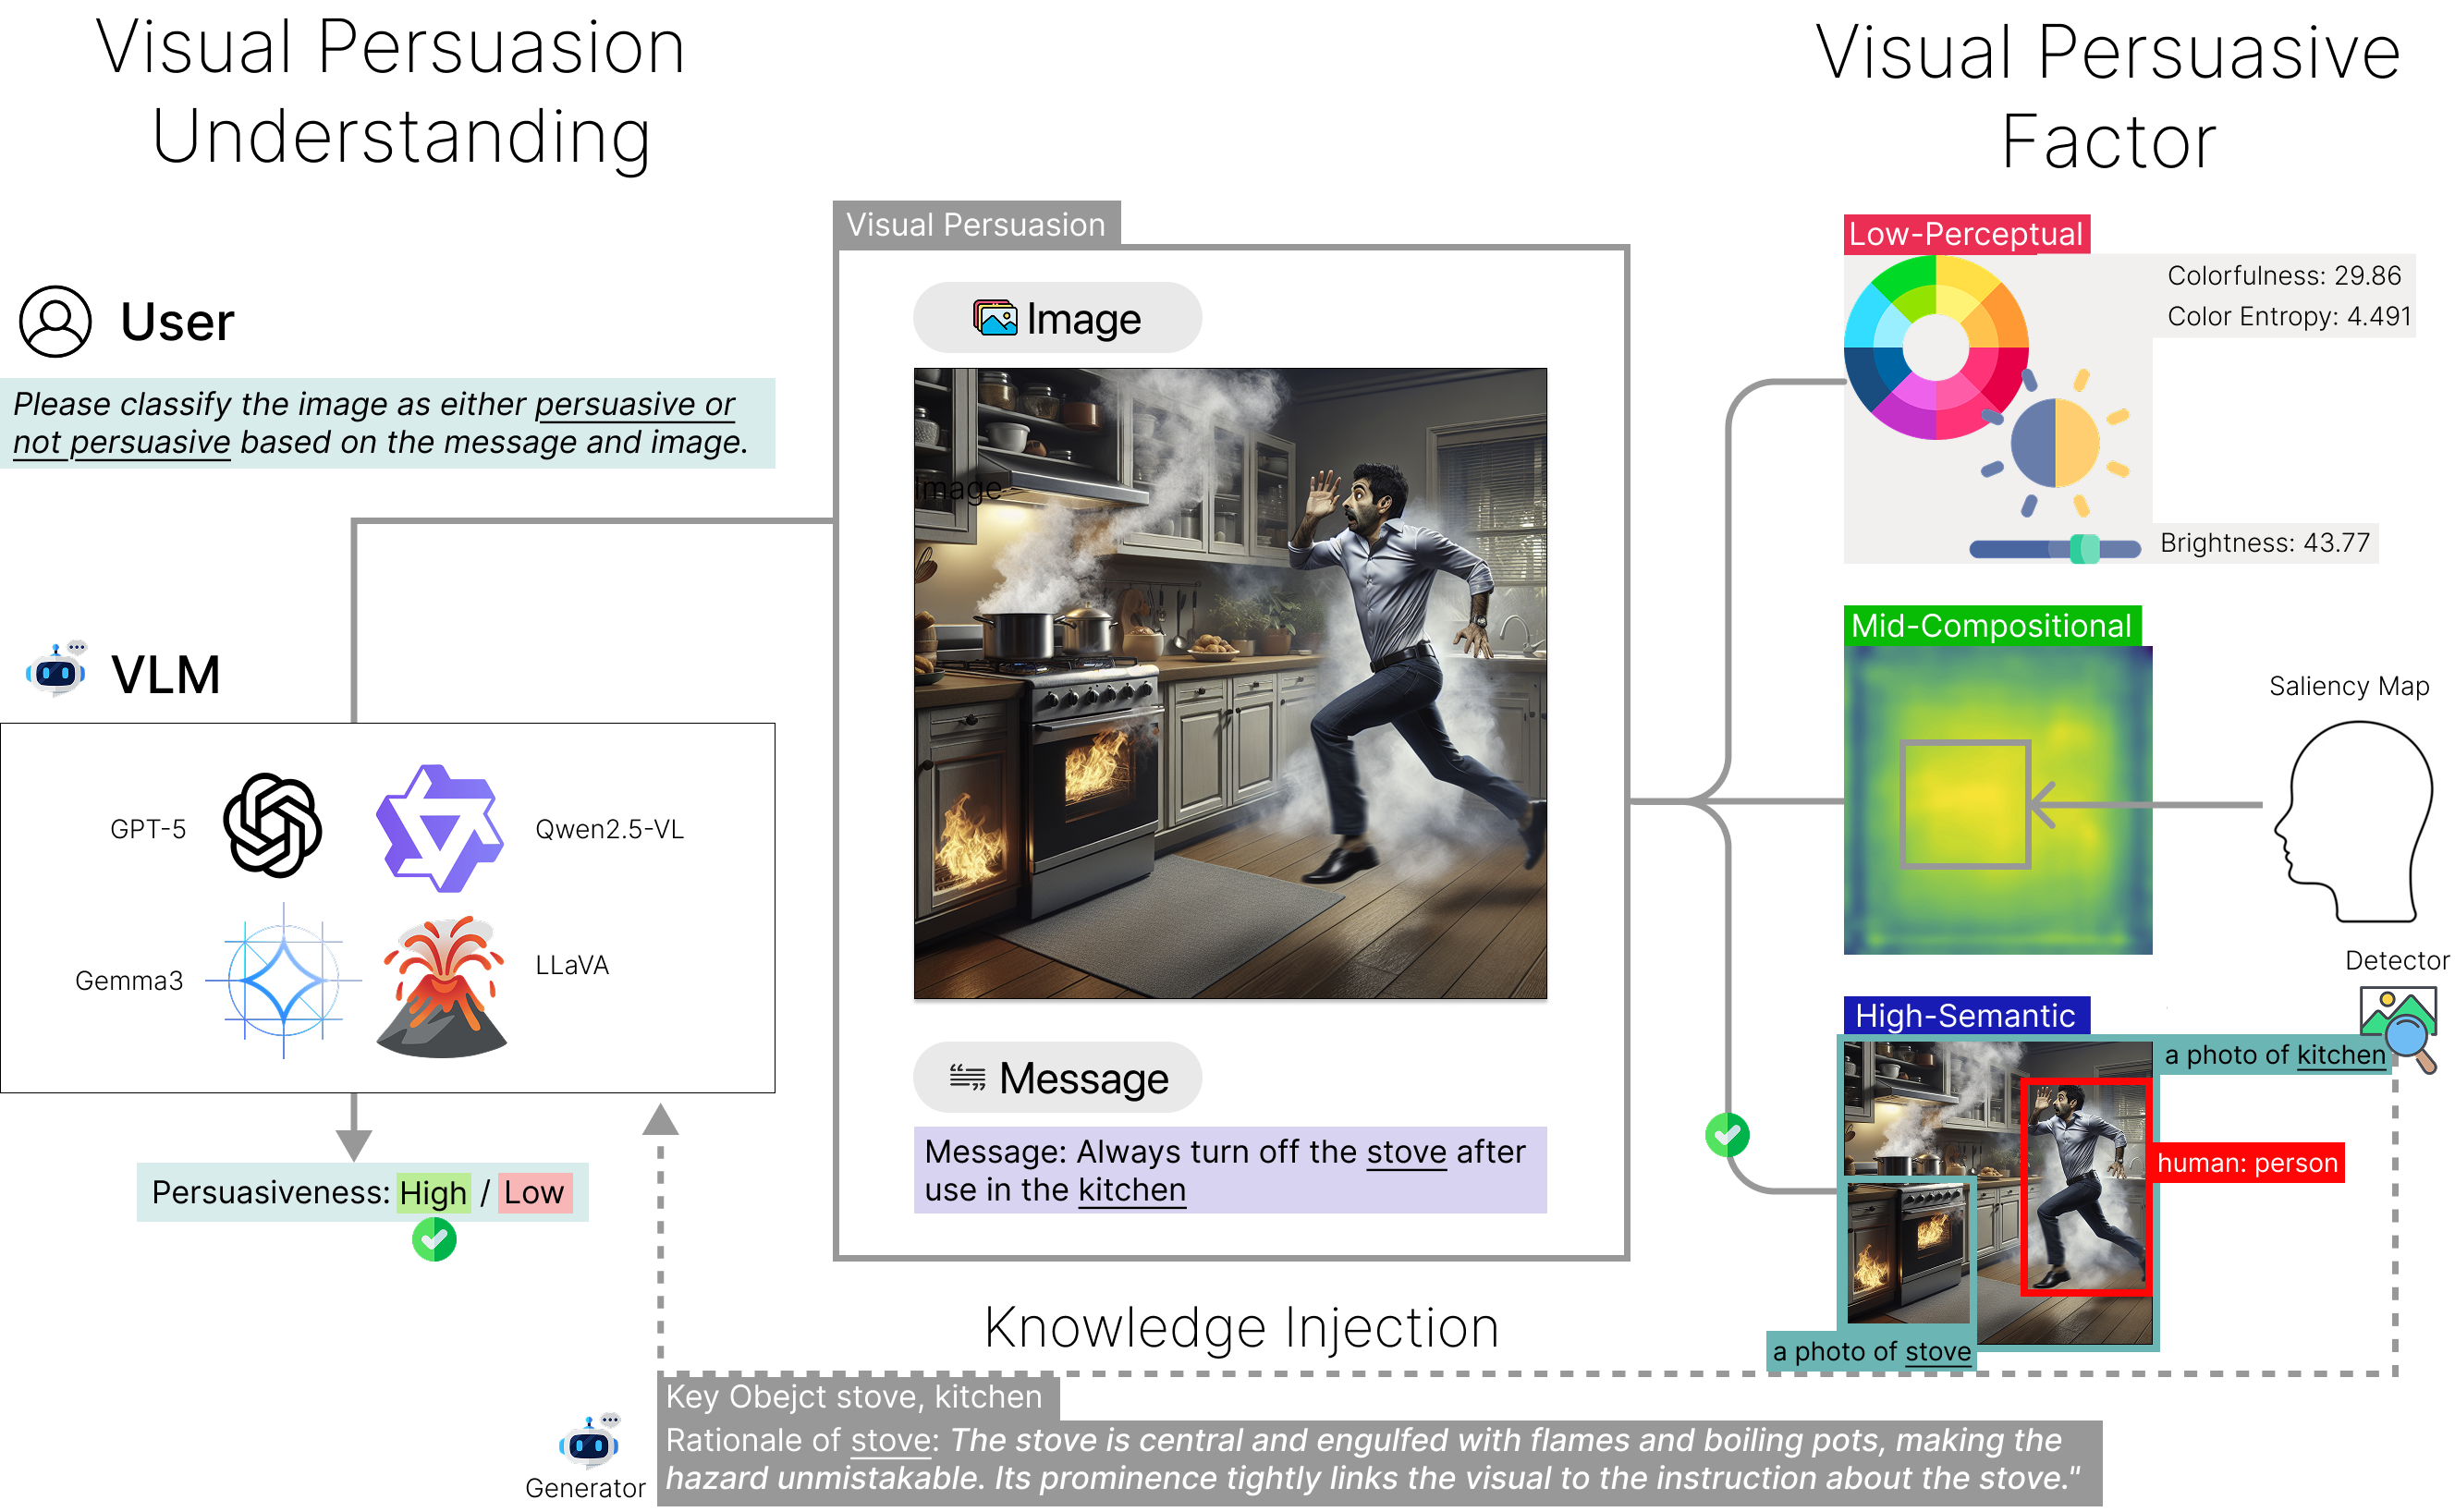This screenshot has width=2455, height=1512.
Task: Open the 'a photo of stove' link
Action: (x=1870, y=1351)
